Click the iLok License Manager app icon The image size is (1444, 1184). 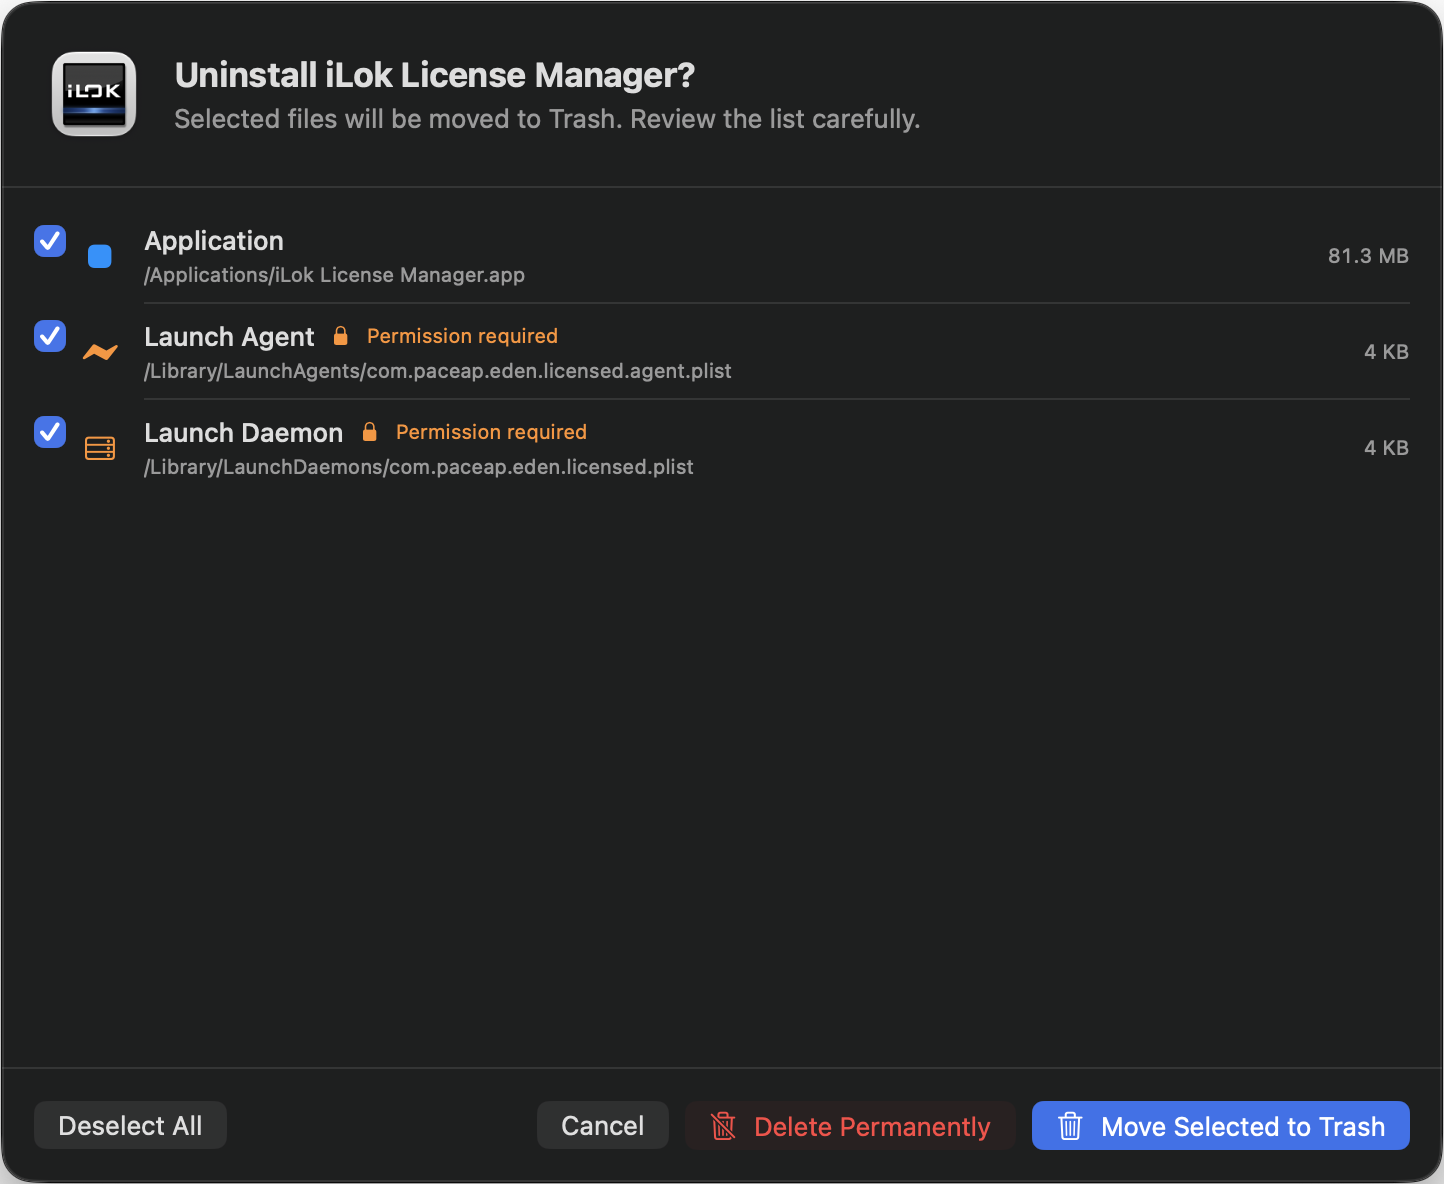click(94, 94)
